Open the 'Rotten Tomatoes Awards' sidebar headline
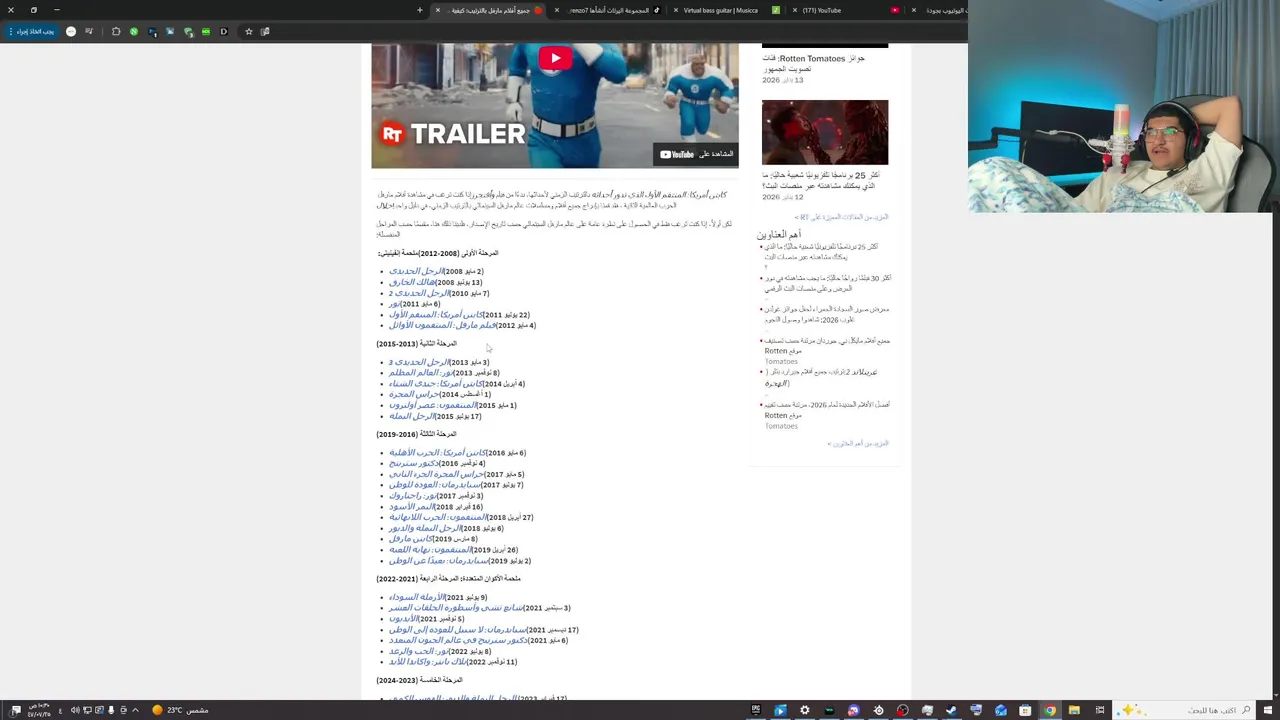The image size is (1280, 720). pos(813,63)
